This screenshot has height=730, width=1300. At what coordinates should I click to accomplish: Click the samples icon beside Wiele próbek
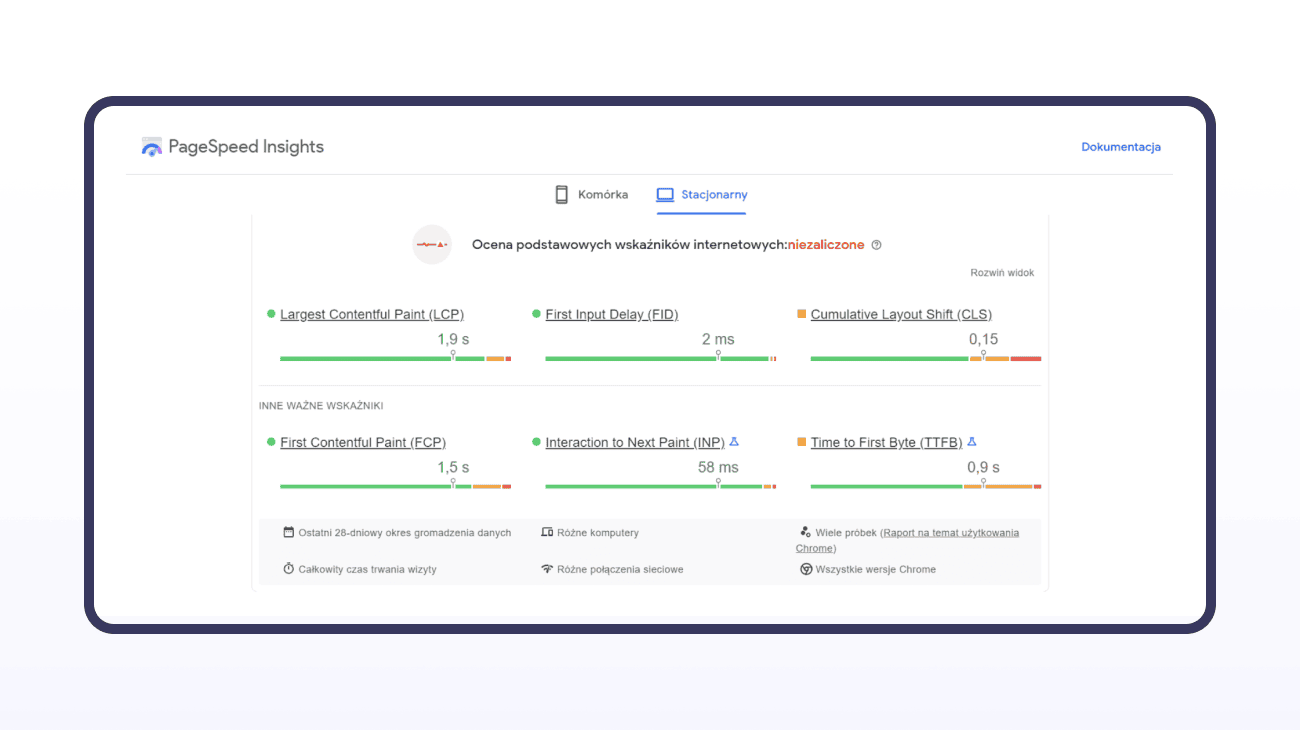(x=805, y=532)
